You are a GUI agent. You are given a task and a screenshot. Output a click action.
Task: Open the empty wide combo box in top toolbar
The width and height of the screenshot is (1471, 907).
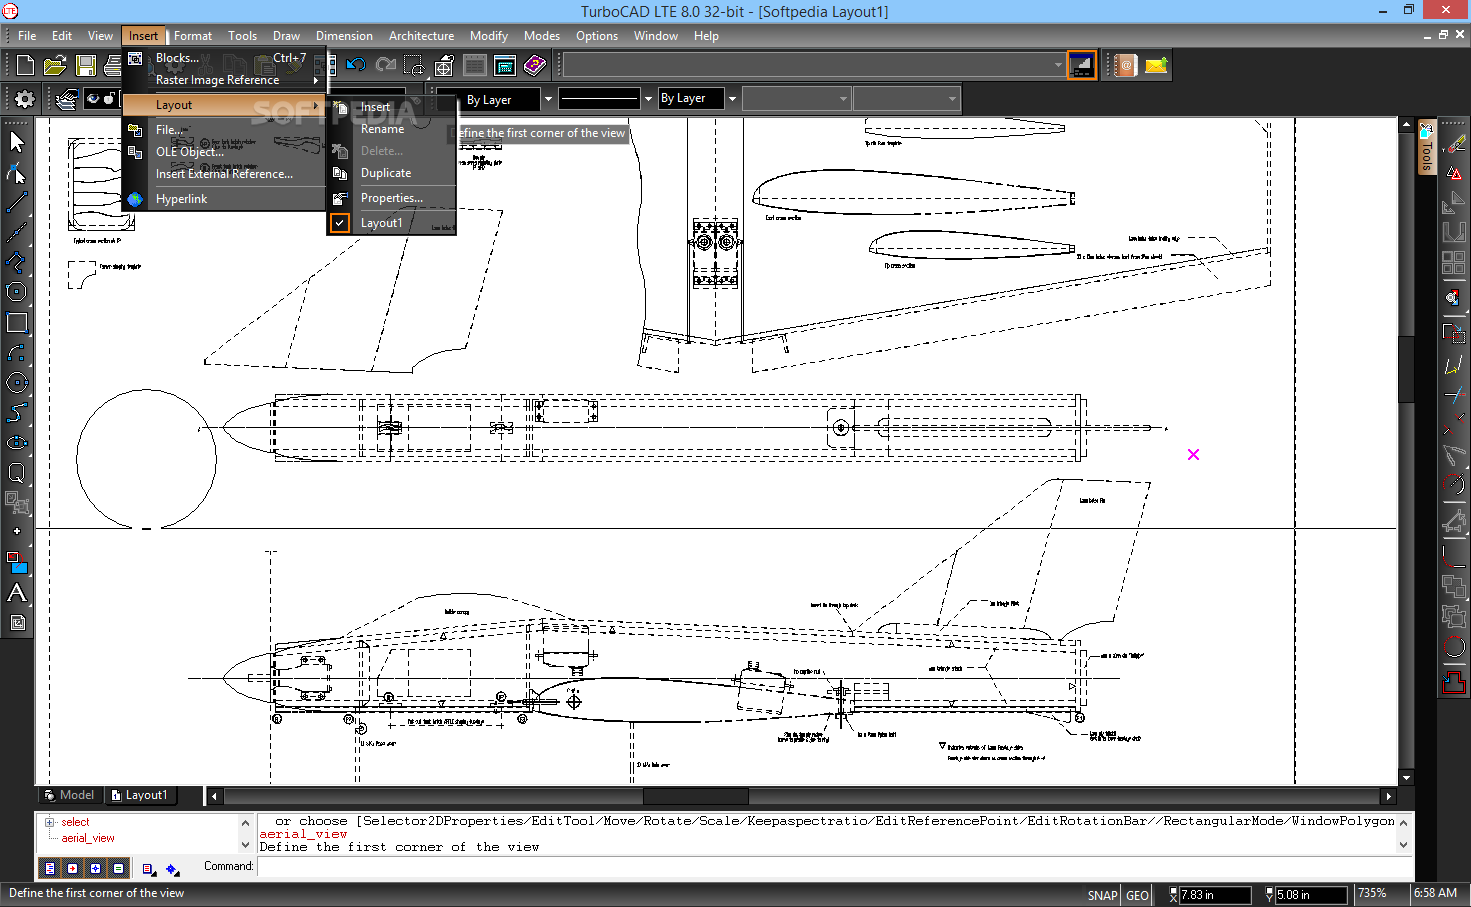pos(814,66)
